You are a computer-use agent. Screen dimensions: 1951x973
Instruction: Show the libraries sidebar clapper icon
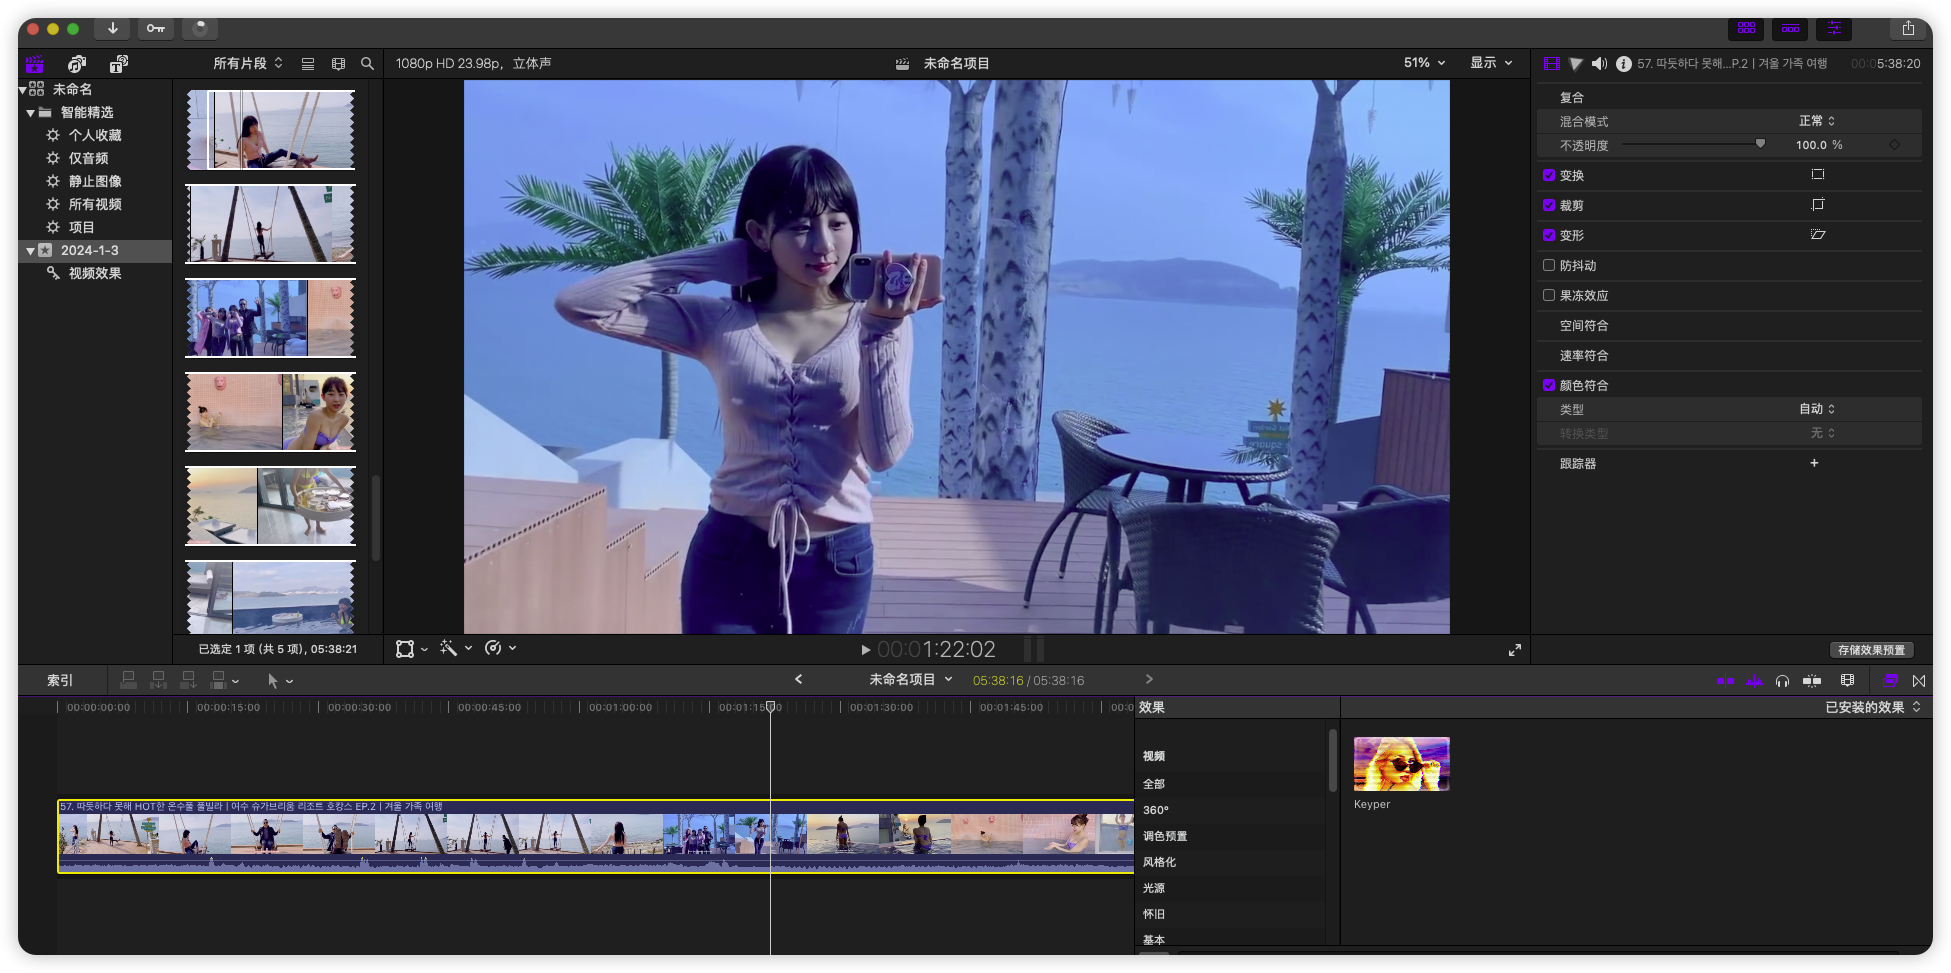pos(35,64)
